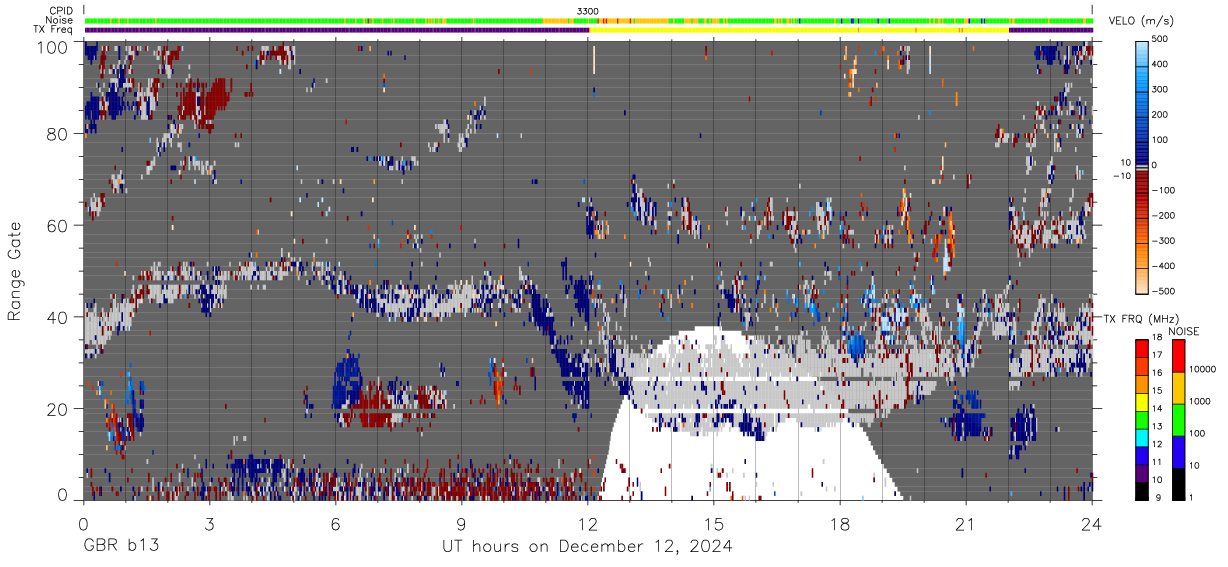The image size is (1228, 567).
Task: Click the 300 label on velocity colorbar
Action: [x=1160, y=89]
